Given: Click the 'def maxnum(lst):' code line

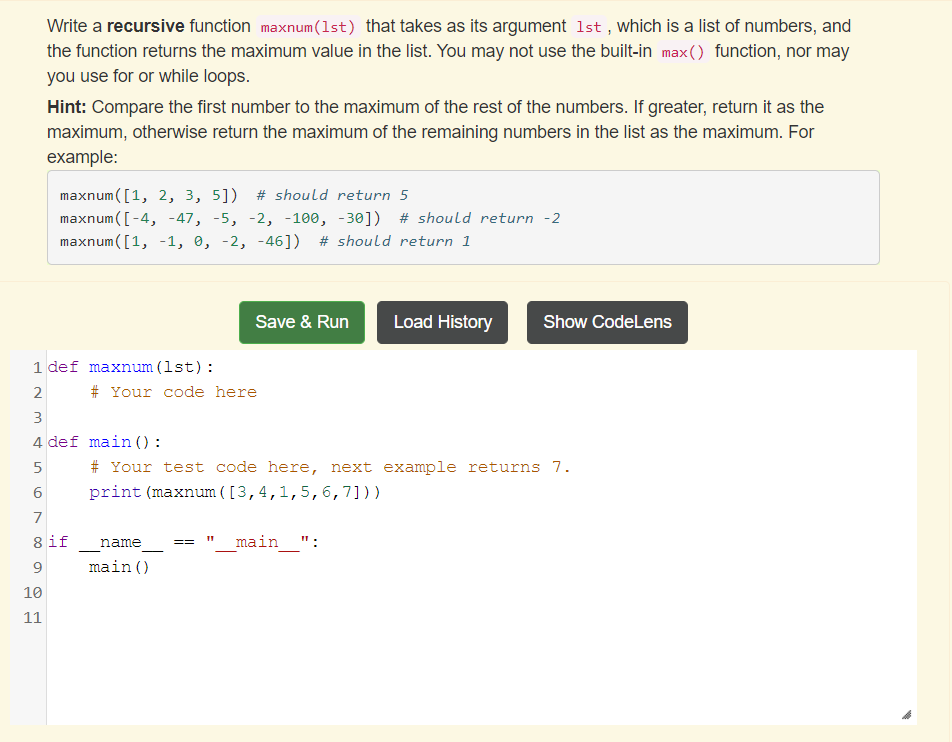Looking at the screenshot, I should [131, 367].
